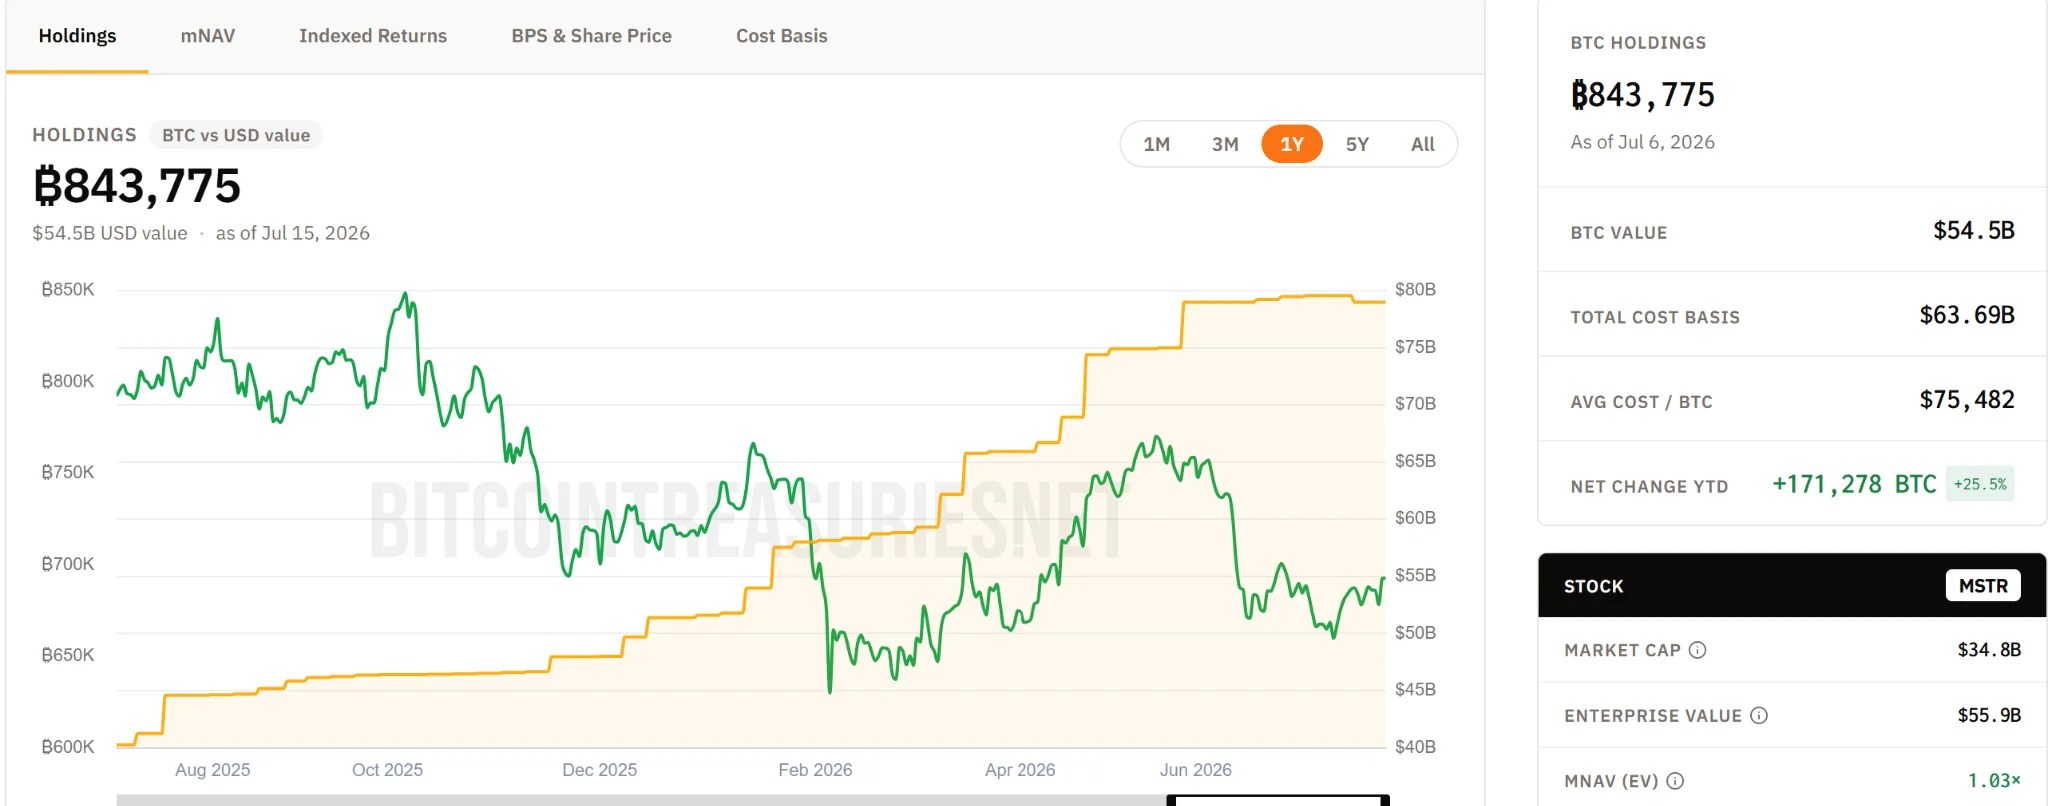The image size is (2048, 806).
Task: Click the +171,278 BTC net change value
Action: [1854, 484]
